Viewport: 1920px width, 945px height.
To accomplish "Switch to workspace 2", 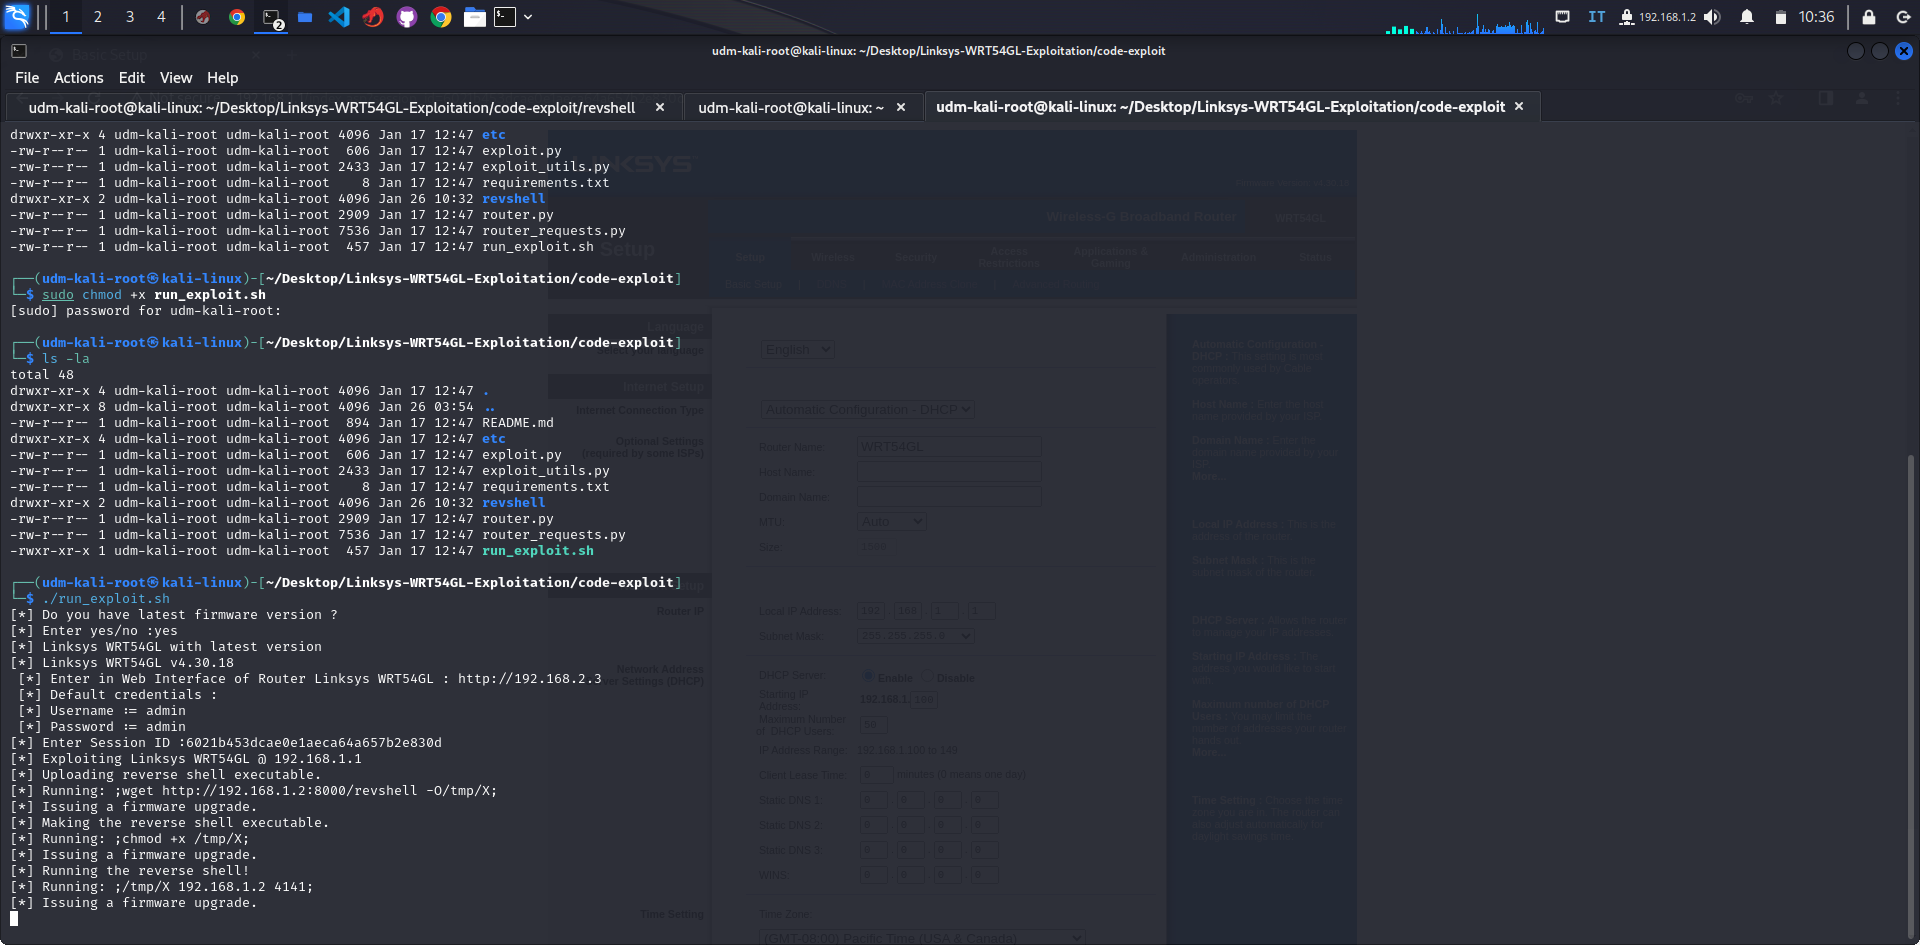I will tap(98, 17).
